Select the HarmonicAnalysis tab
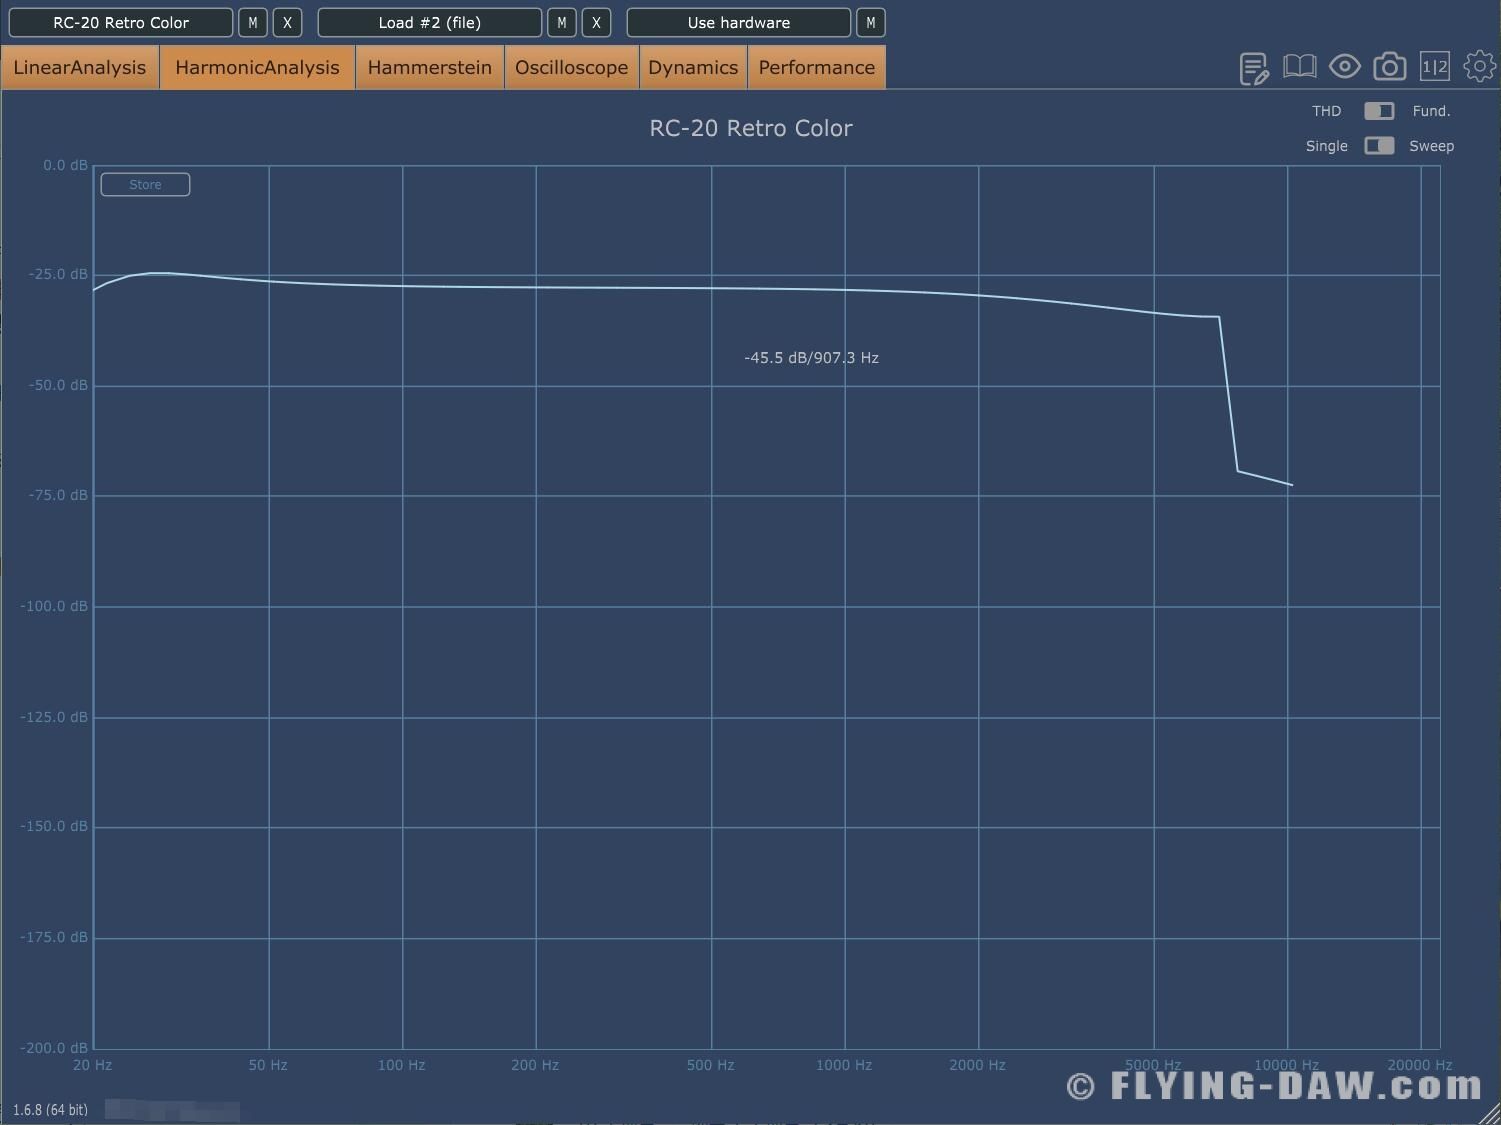1501x1125 pixels. [x=257, y=67]
